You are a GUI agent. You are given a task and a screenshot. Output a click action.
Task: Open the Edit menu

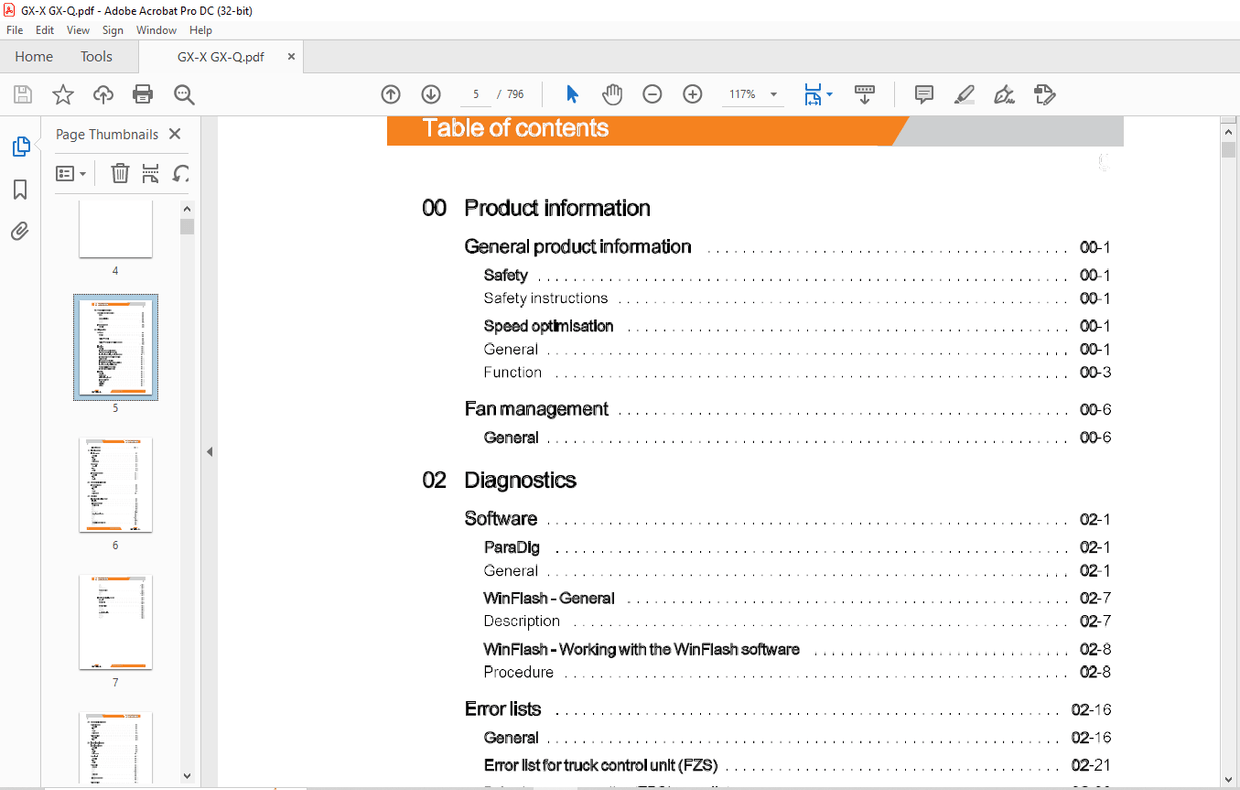[x=44, y=30]
